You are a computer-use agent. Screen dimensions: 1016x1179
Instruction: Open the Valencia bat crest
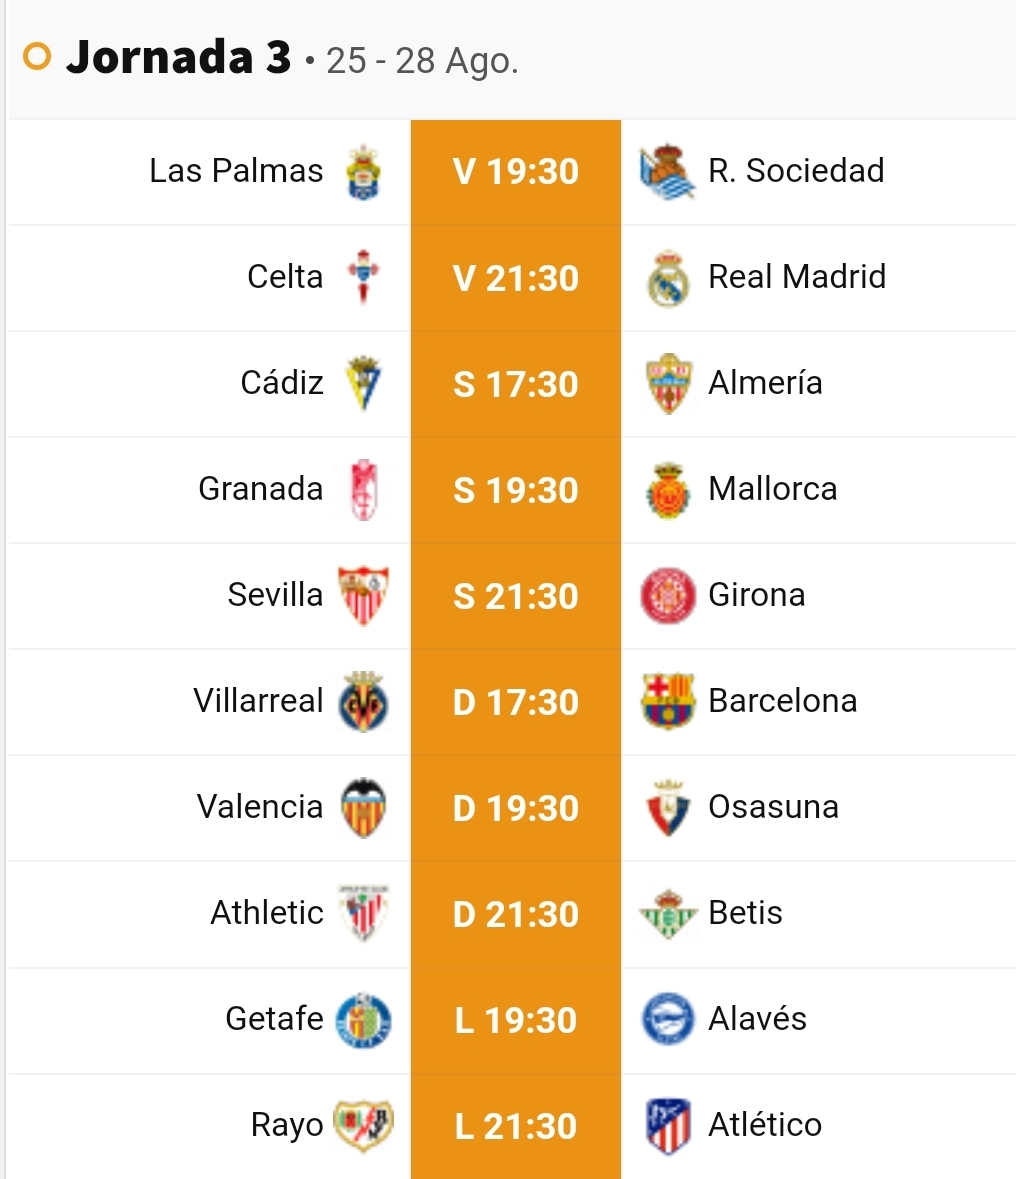[364, 808]
